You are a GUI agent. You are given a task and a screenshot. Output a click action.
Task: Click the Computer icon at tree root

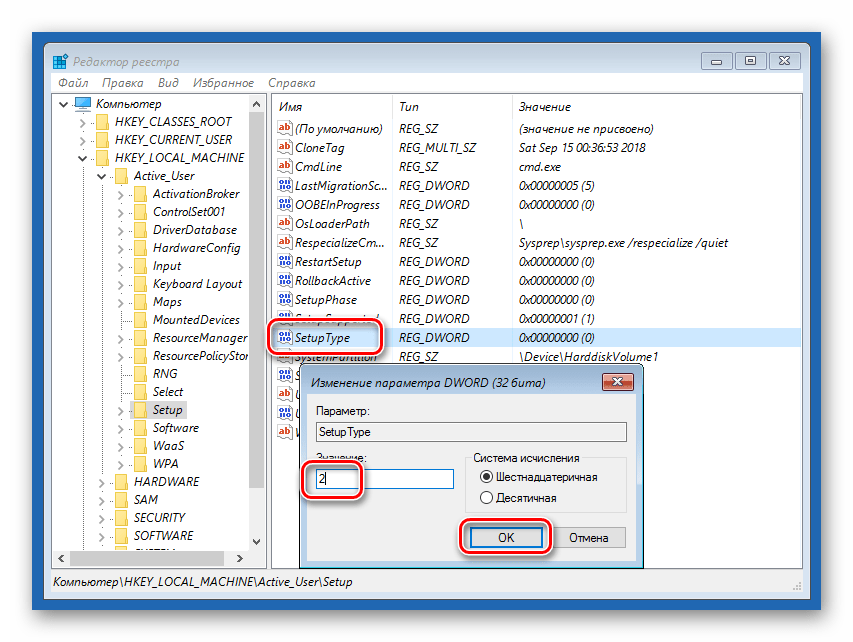pyautogui.click(x=82, y=104)
